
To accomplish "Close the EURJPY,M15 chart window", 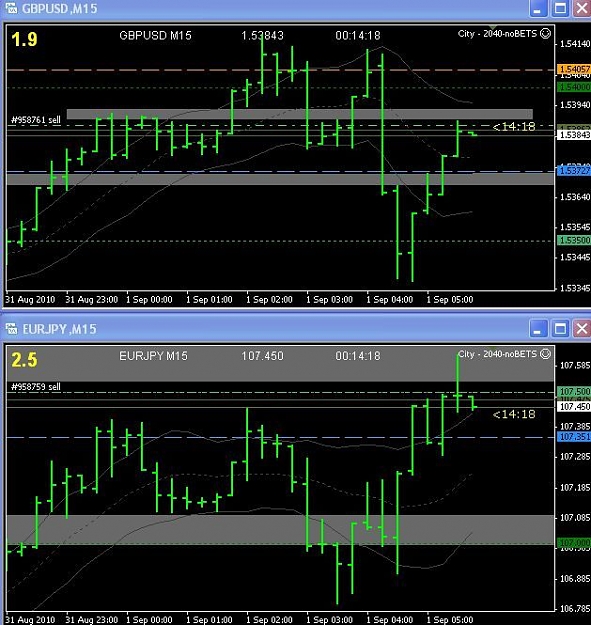I will (582, 329).
